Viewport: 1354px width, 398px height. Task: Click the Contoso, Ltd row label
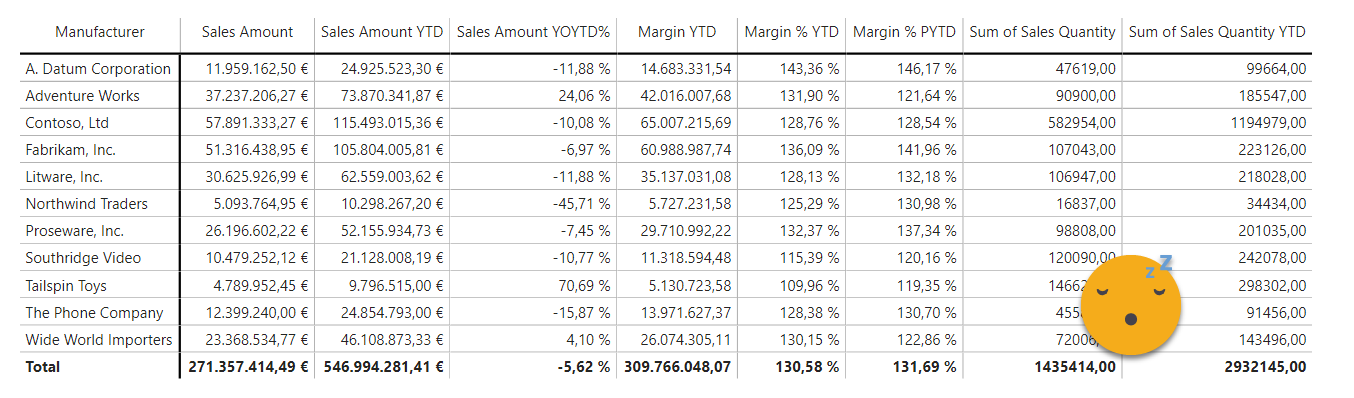(x=67, y=123)
